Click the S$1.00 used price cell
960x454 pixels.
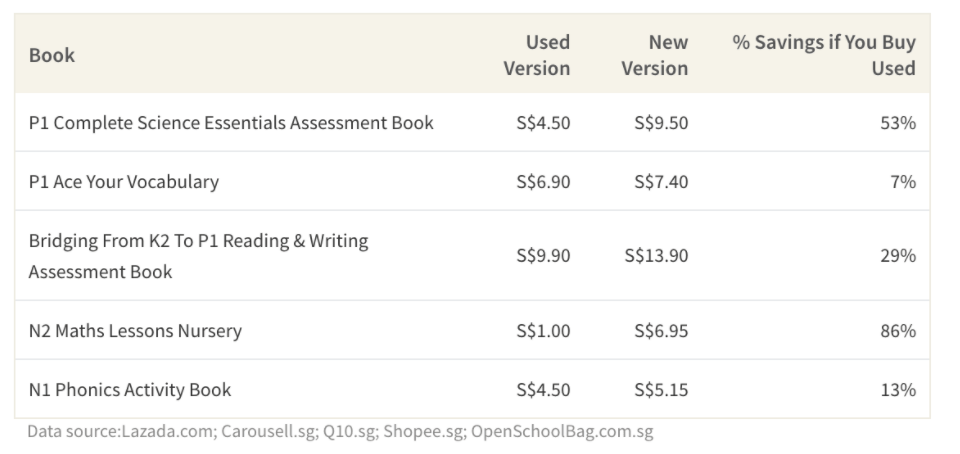[x=543, y=330]
